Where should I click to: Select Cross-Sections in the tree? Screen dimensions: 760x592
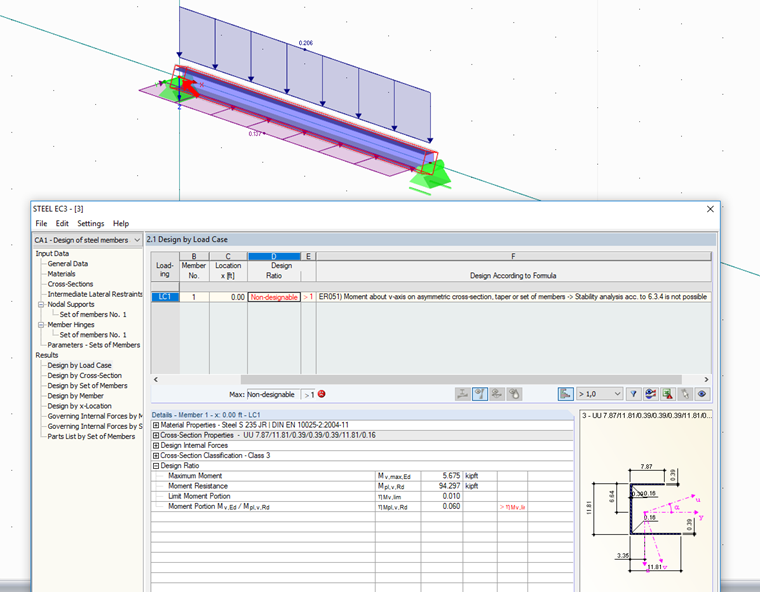point(70,284)
